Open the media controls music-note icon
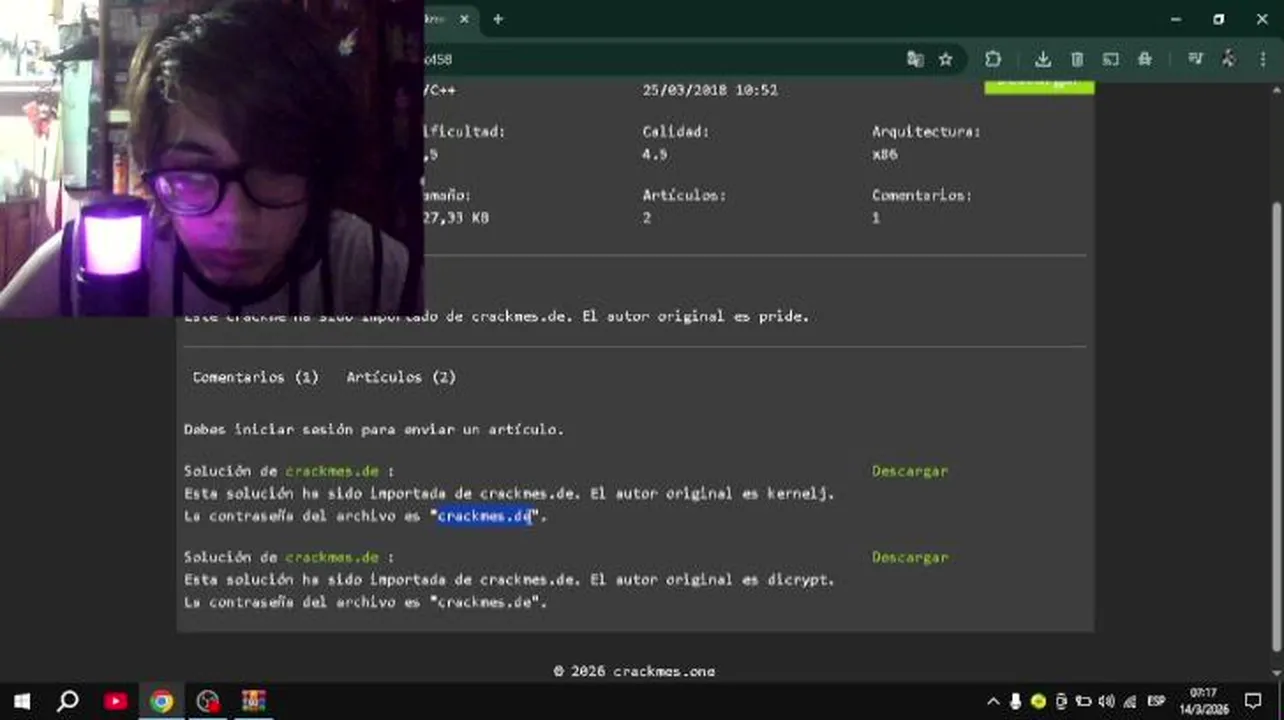Screen dimensions: 1284x720 (x=1195, y=59)
